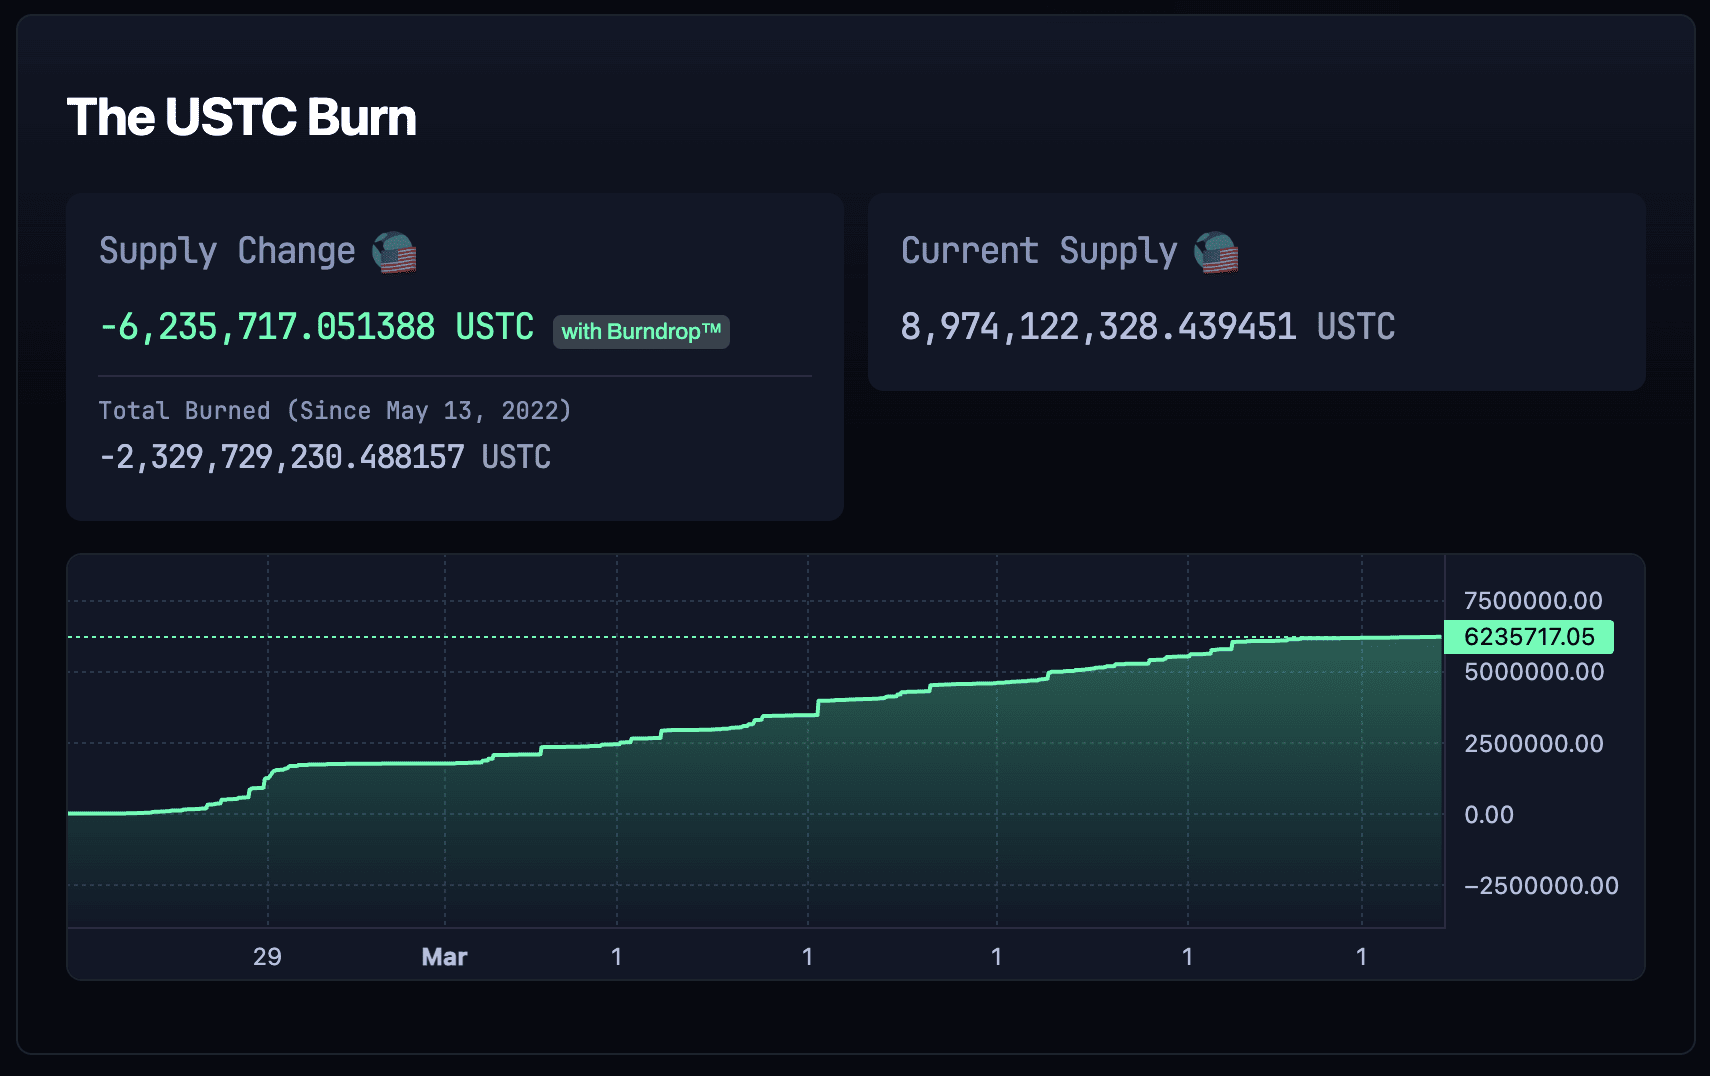Expand the 0.00 gridline label
This screenshot has width=1710, height=1076.
[1489, 815]
